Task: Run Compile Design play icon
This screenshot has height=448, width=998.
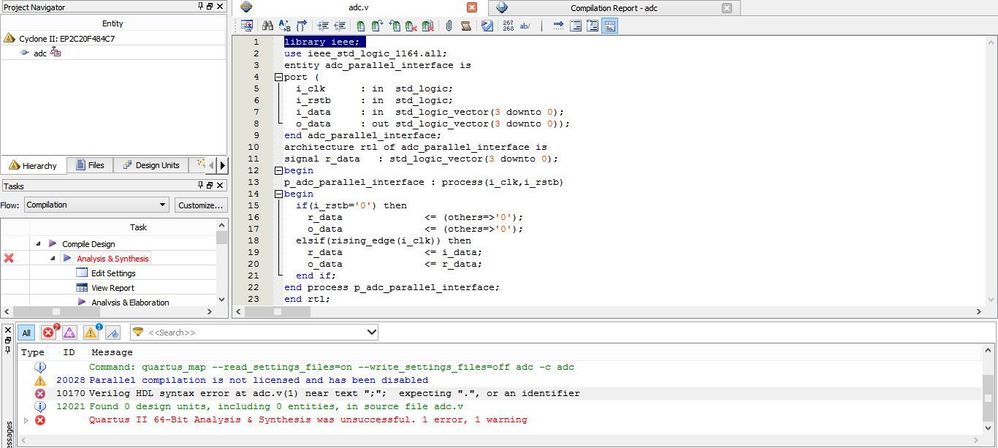Action: point(52,243)
